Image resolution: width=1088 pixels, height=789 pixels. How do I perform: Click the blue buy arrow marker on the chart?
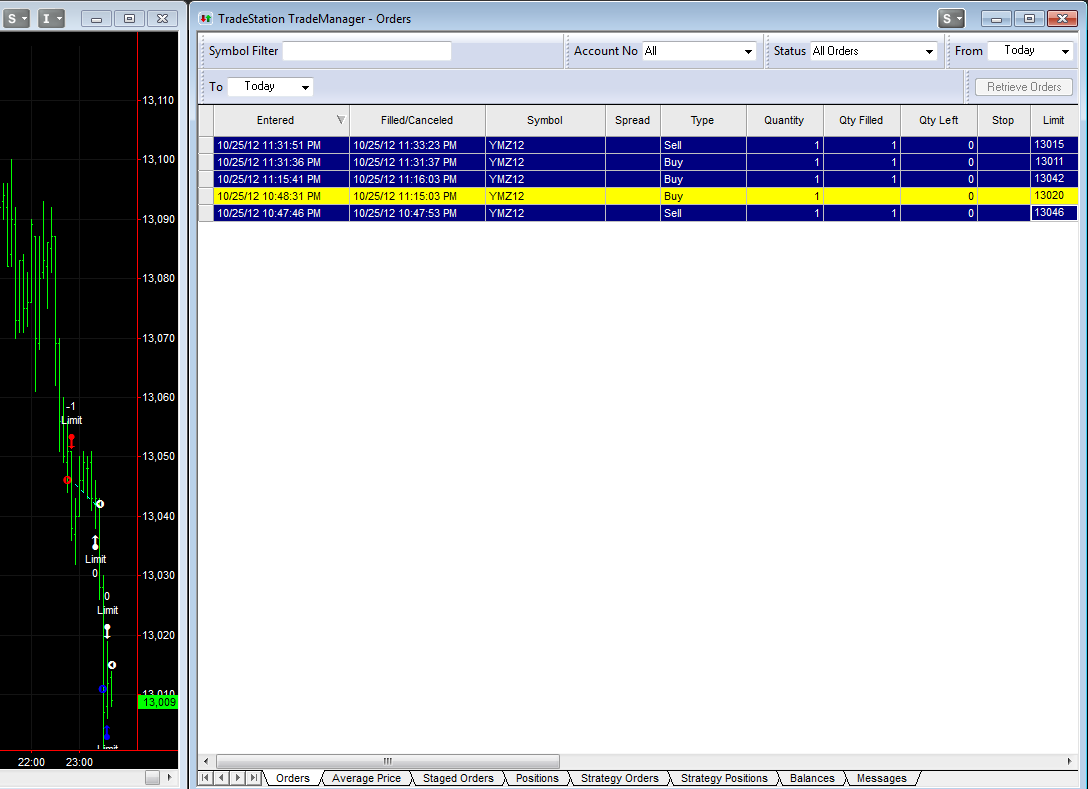[x=107, y=733]
